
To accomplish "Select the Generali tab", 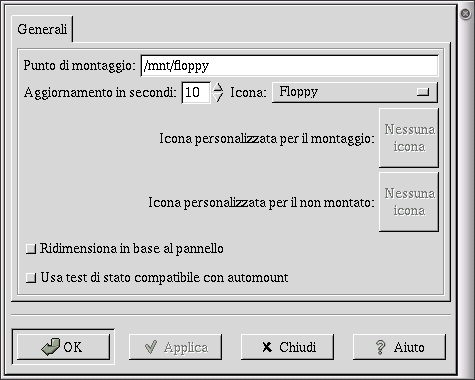I will [x=42, y=29].
